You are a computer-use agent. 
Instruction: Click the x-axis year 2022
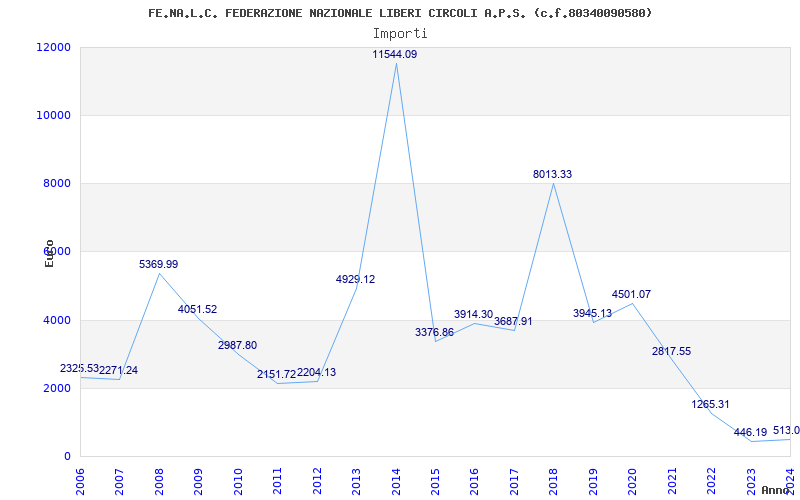(x=711, y=481)
